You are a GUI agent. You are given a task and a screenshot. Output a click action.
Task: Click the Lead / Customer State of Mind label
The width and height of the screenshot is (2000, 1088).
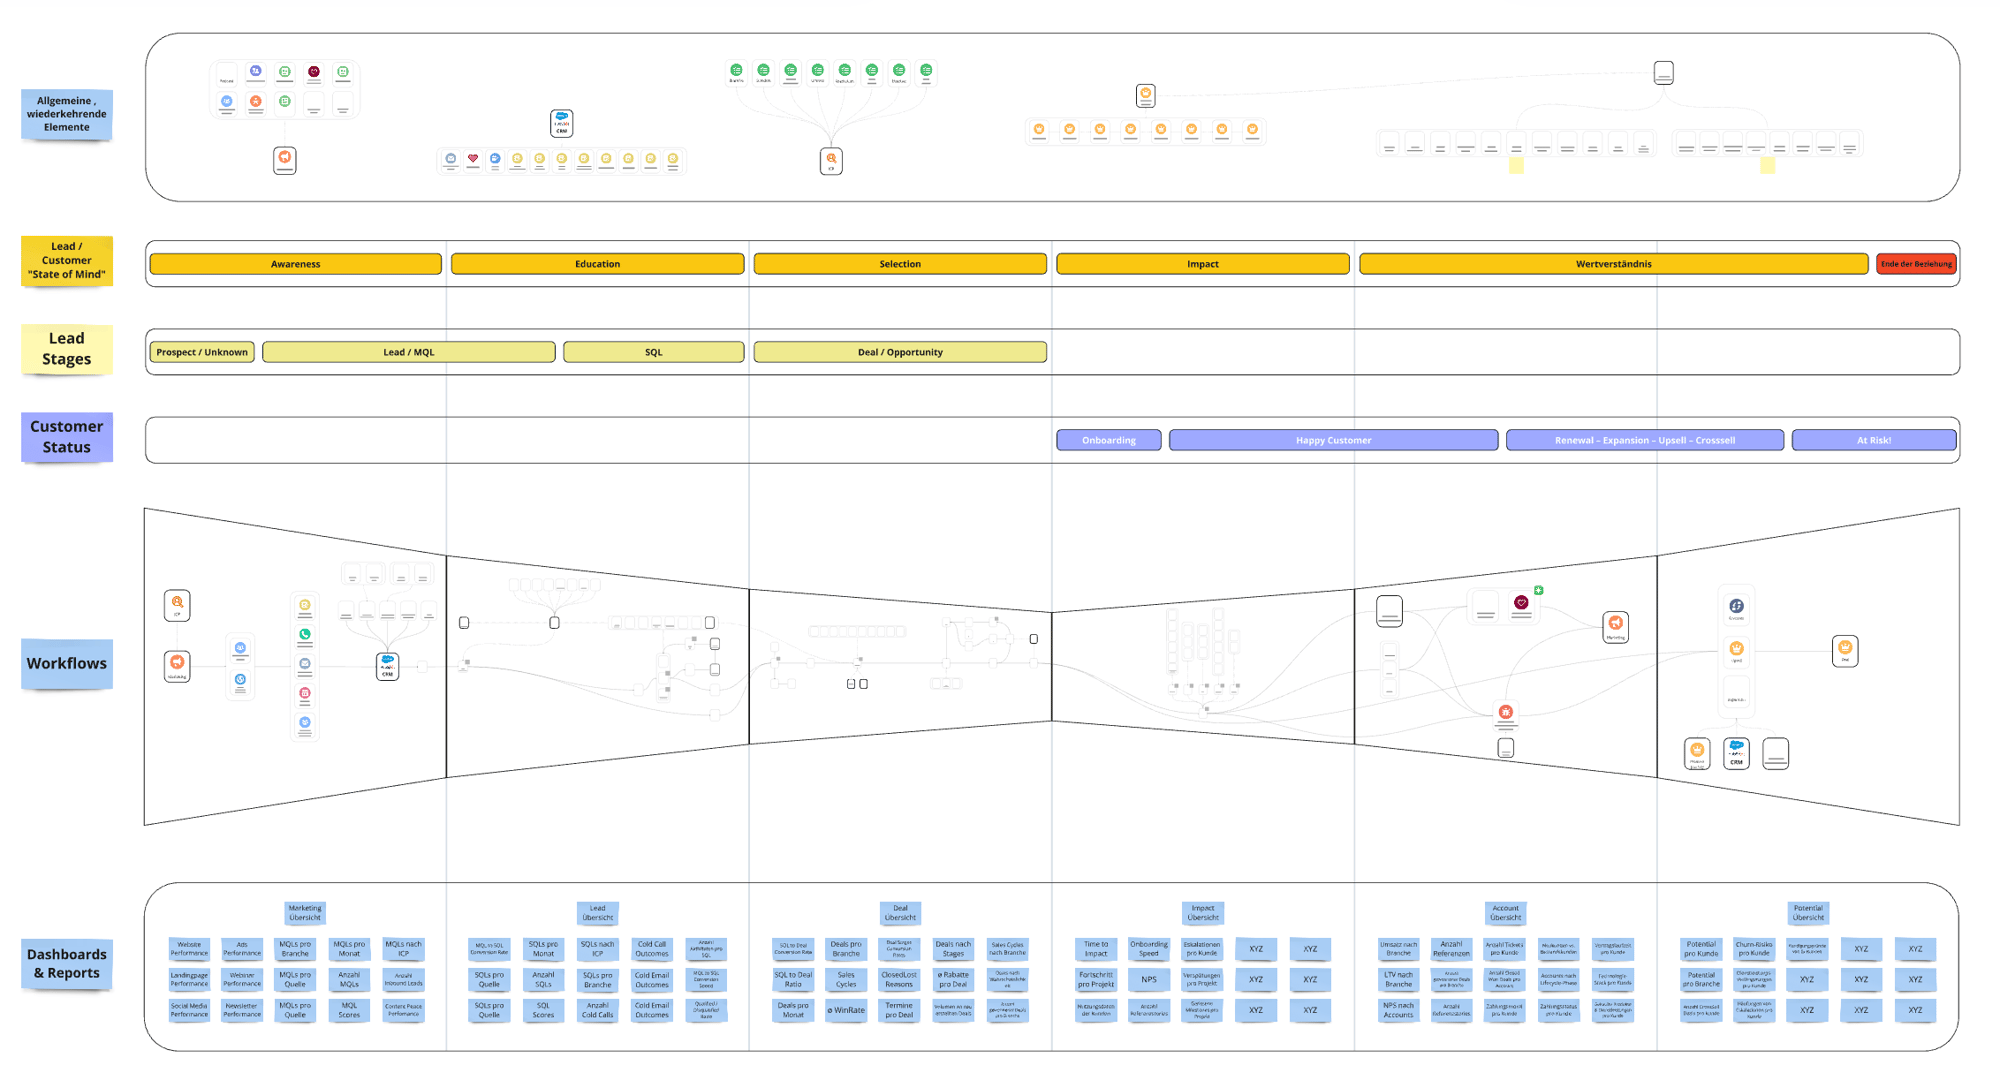[67, 260]
